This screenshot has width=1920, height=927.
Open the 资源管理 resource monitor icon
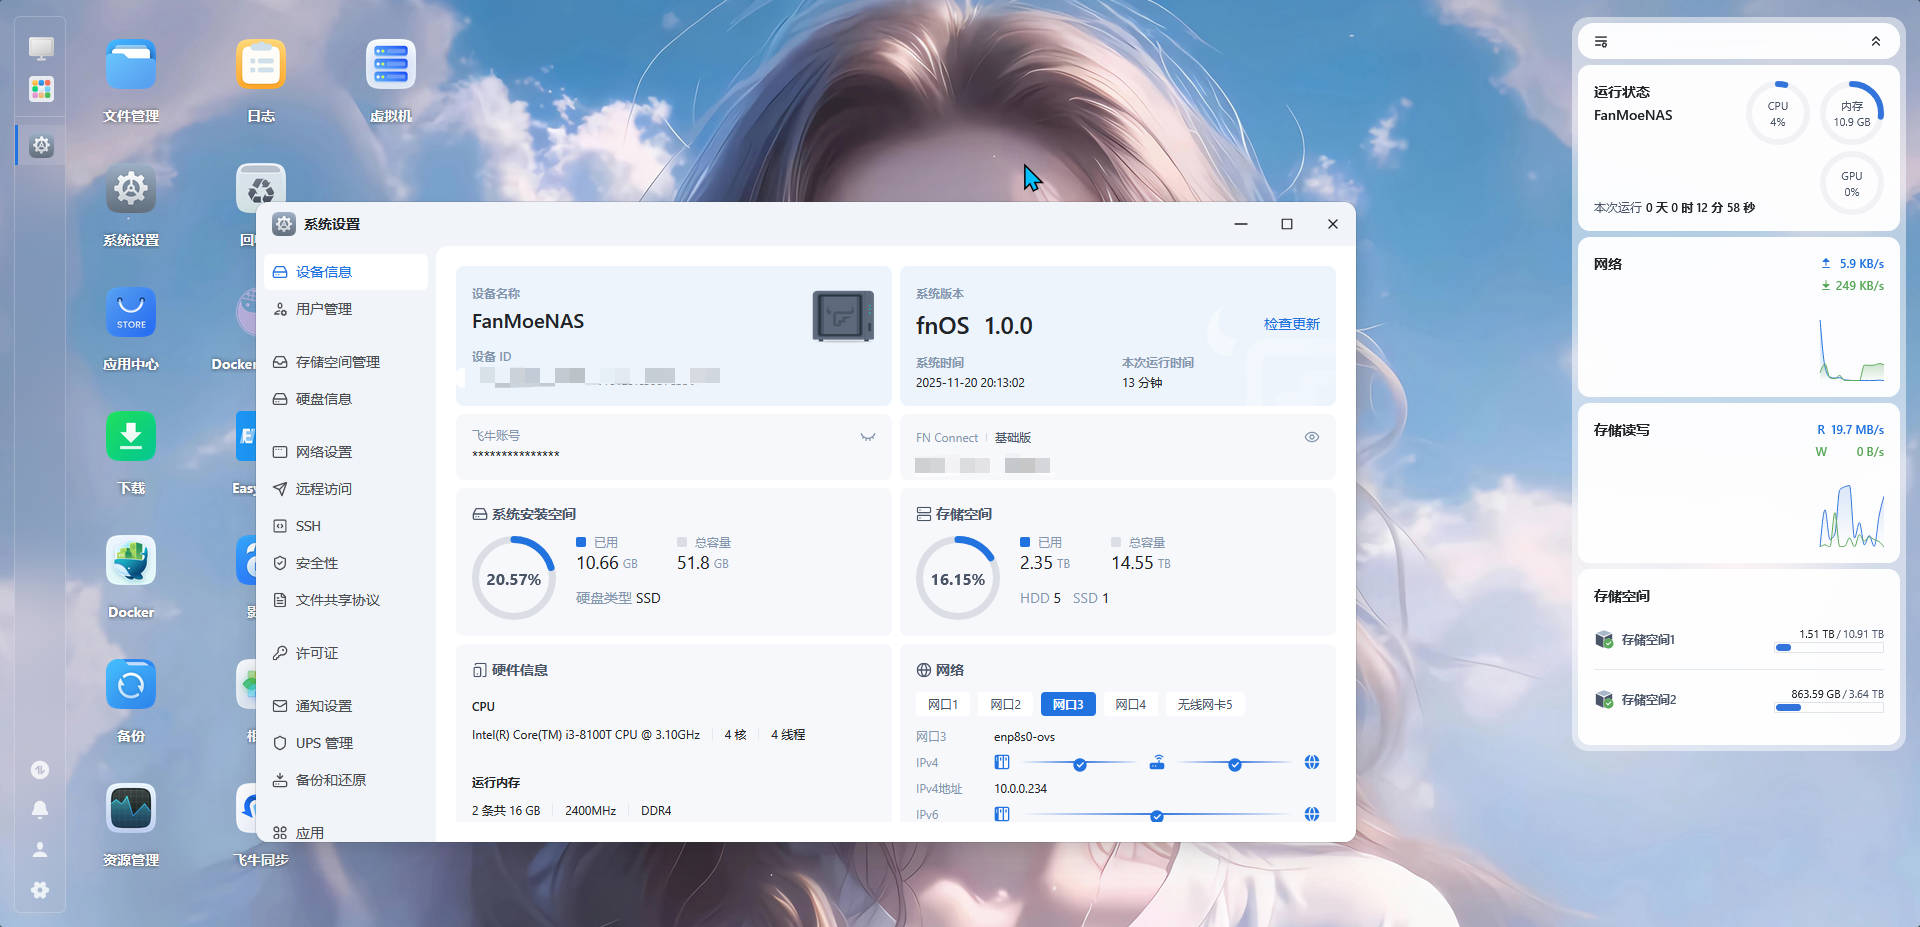pyautogui.click(x=131, y=808)
